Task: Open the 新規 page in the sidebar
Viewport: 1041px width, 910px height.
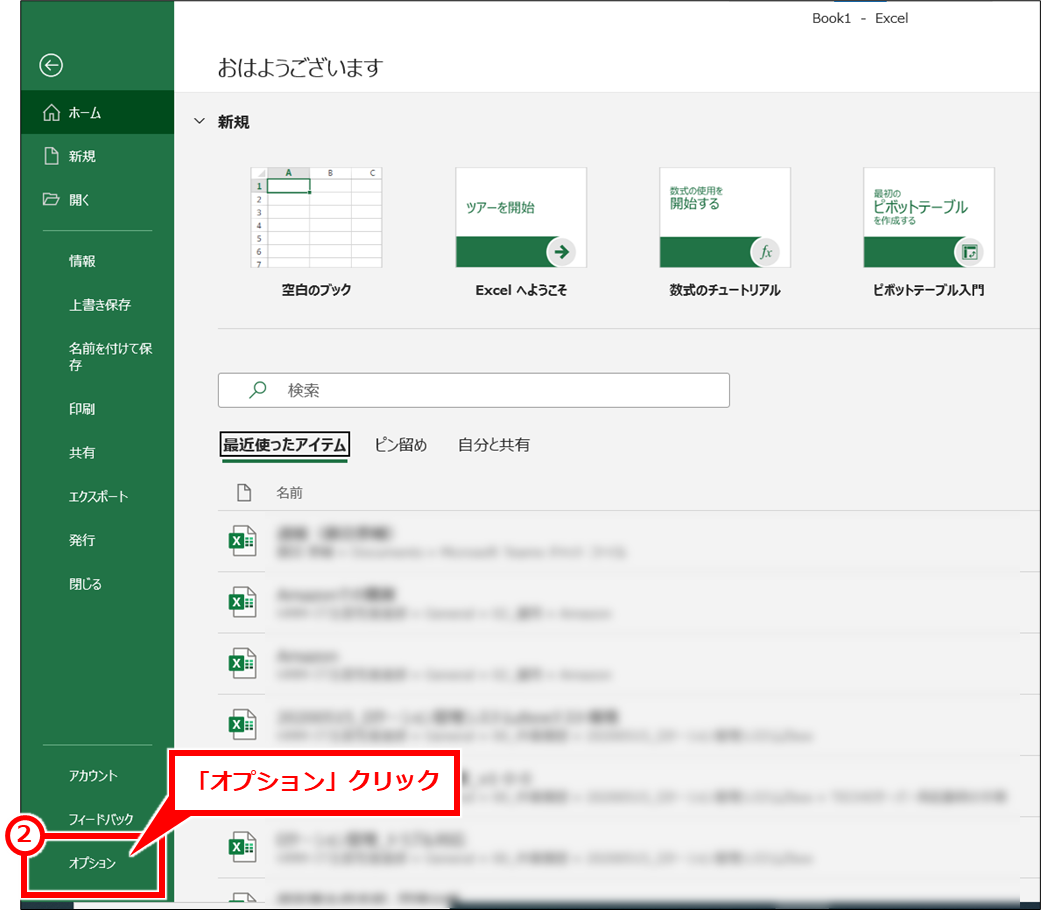Action: pos(97,156)
